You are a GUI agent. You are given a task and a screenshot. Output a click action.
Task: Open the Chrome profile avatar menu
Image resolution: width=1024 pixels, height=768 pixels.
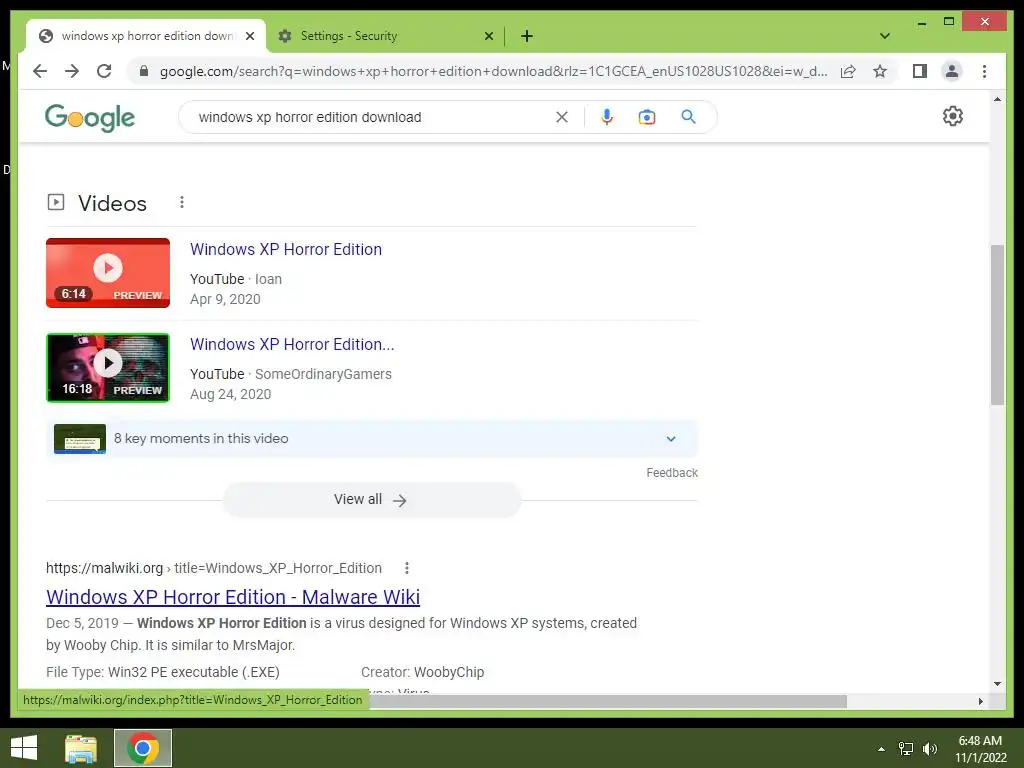952,71
